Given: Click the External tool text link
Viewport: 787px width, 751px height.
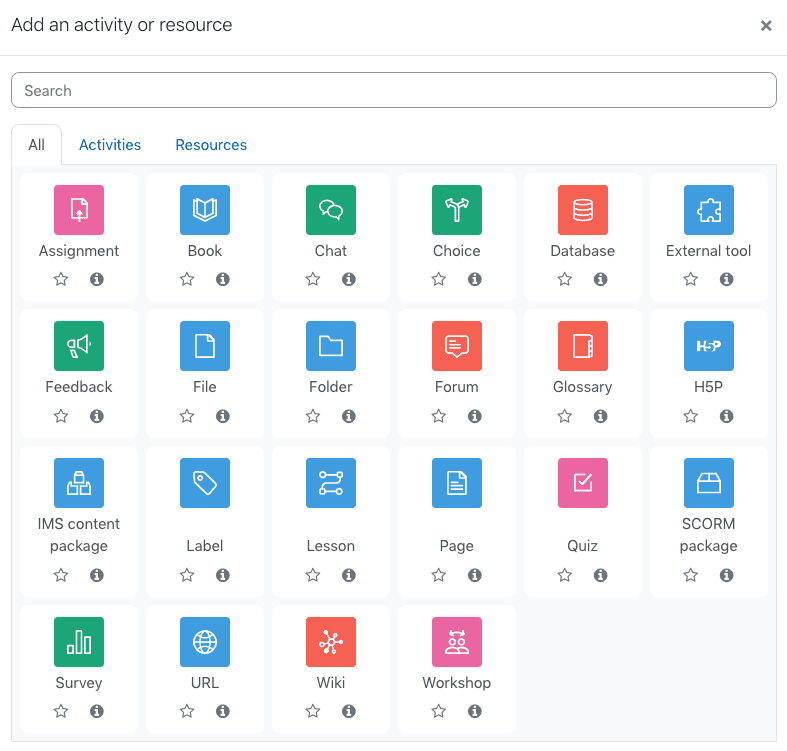Looking at the screenshot, I should (x=708, y=251).
